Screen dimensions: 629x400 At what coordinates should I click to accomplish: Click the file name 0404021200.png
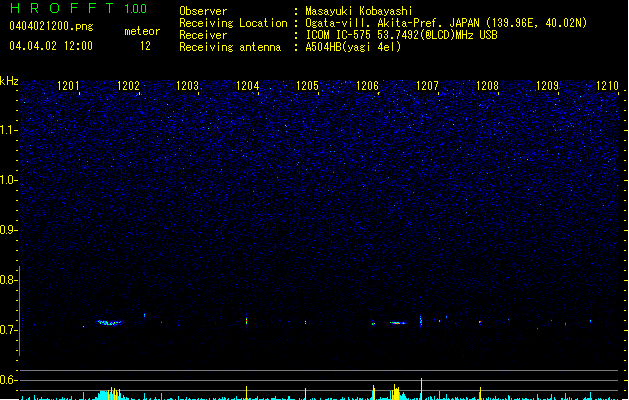(51, 27)
